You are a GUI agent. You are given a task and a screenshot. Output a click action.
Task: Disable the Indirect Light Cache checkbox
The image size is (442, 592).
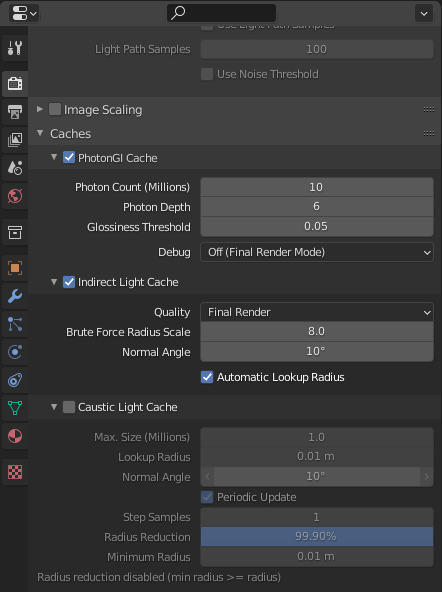(x=69, y=282)
